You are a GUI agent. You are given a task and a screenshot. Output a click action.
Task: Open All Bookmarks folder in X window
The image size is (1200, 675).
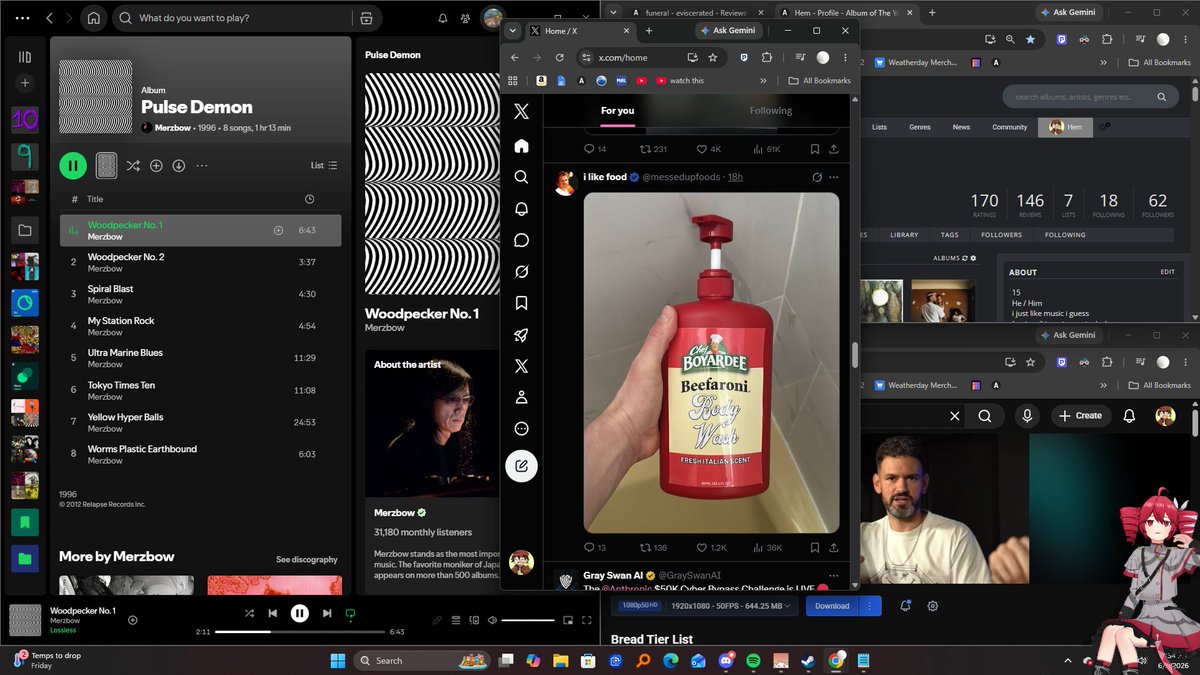coord(819,80)
